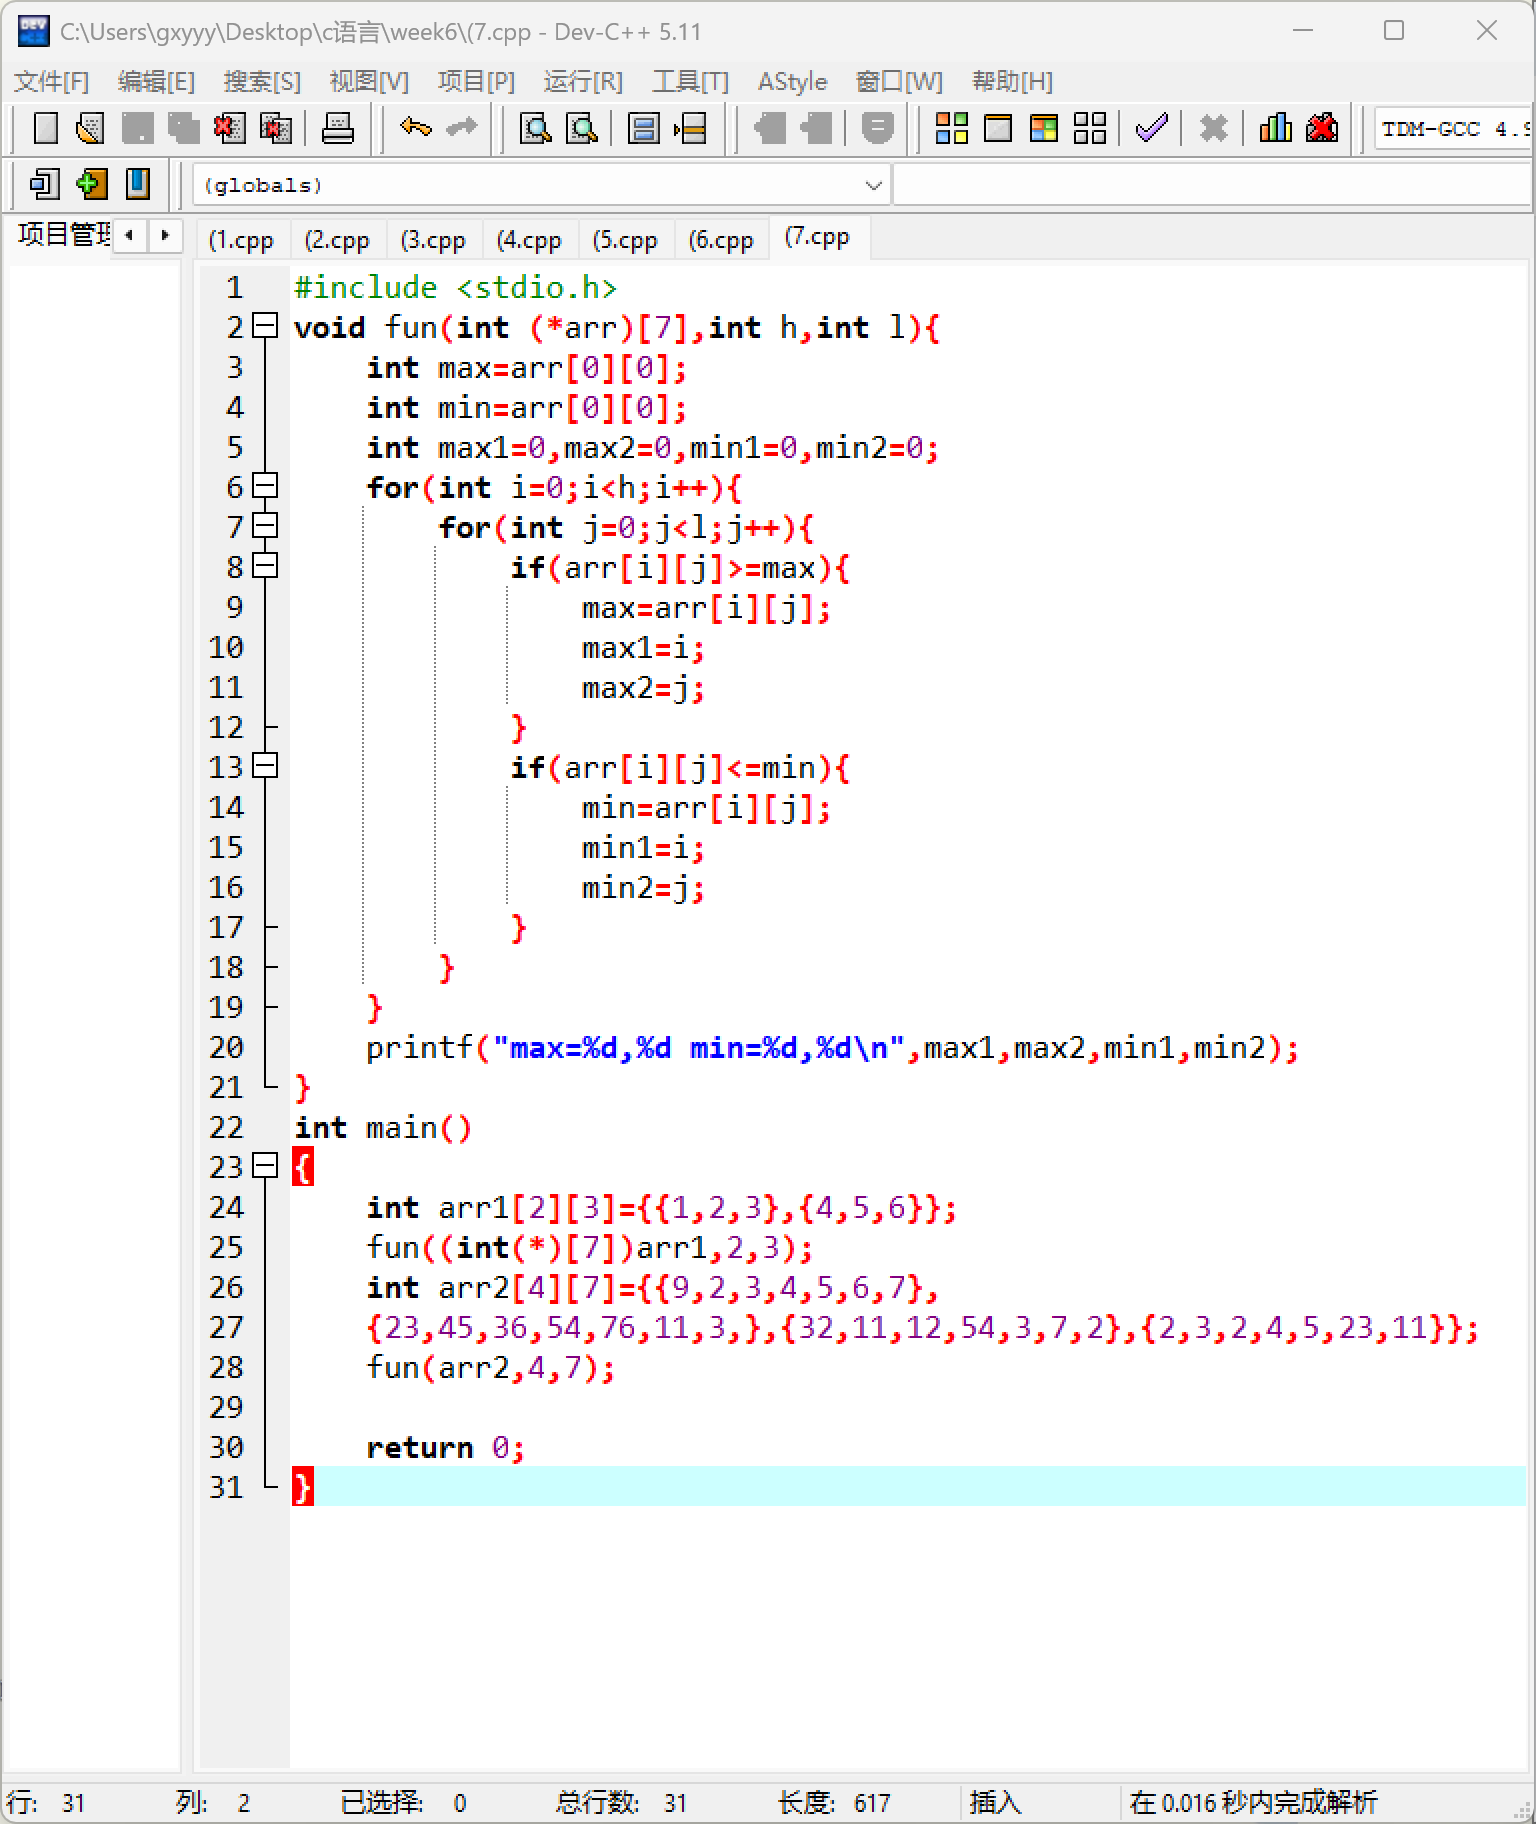Switch to the (6.cpp tab
Image resolution: width=1536 pixels, height=1824 pixels.
pyautogui.click(x=721, y=240)
